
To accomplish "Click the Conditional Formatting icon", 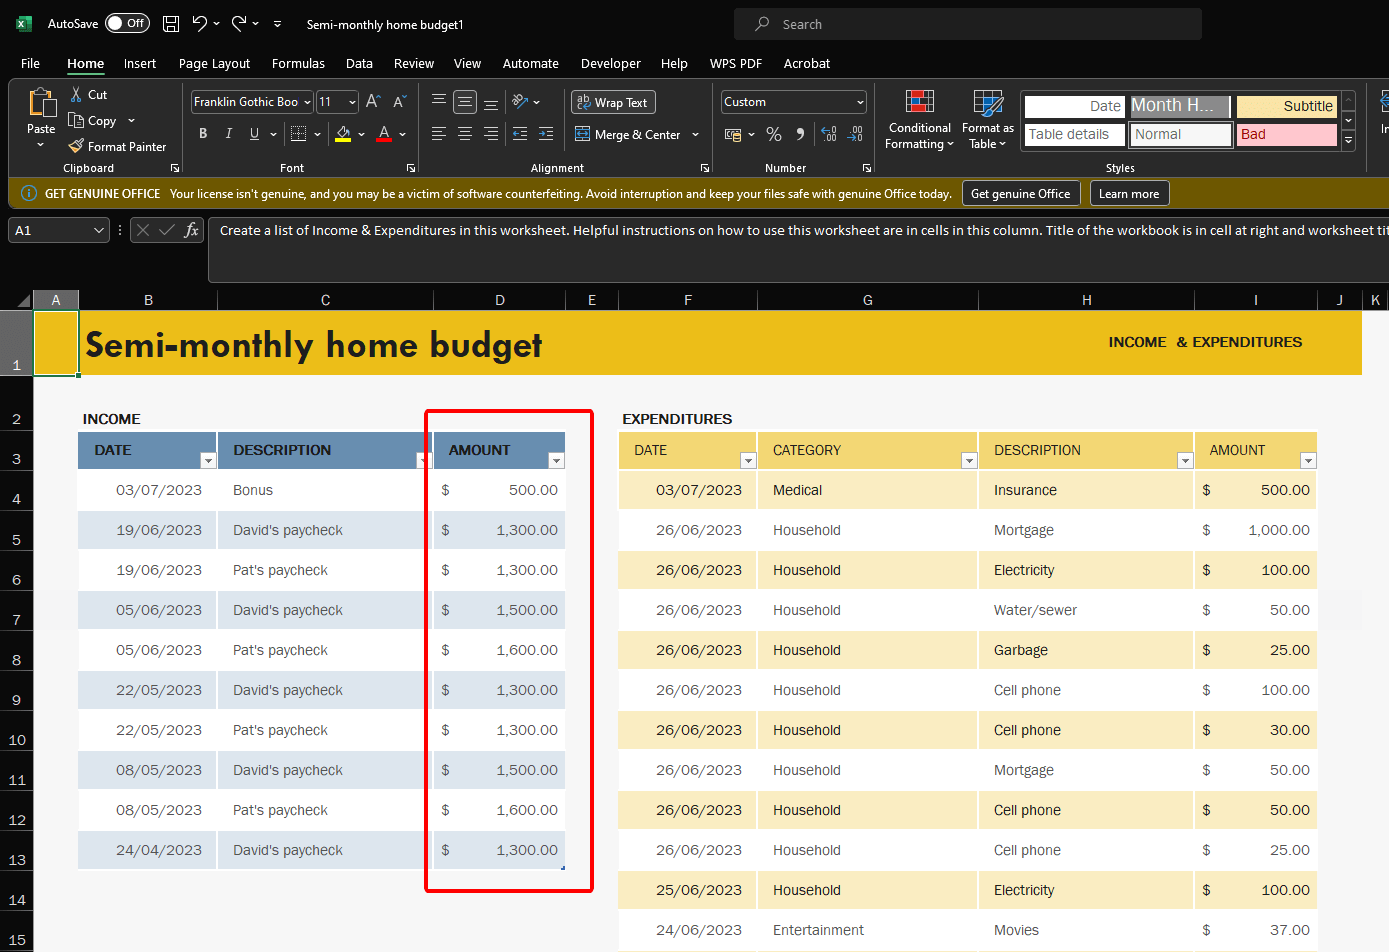I will pyautogui.click(x=919, y=103).
